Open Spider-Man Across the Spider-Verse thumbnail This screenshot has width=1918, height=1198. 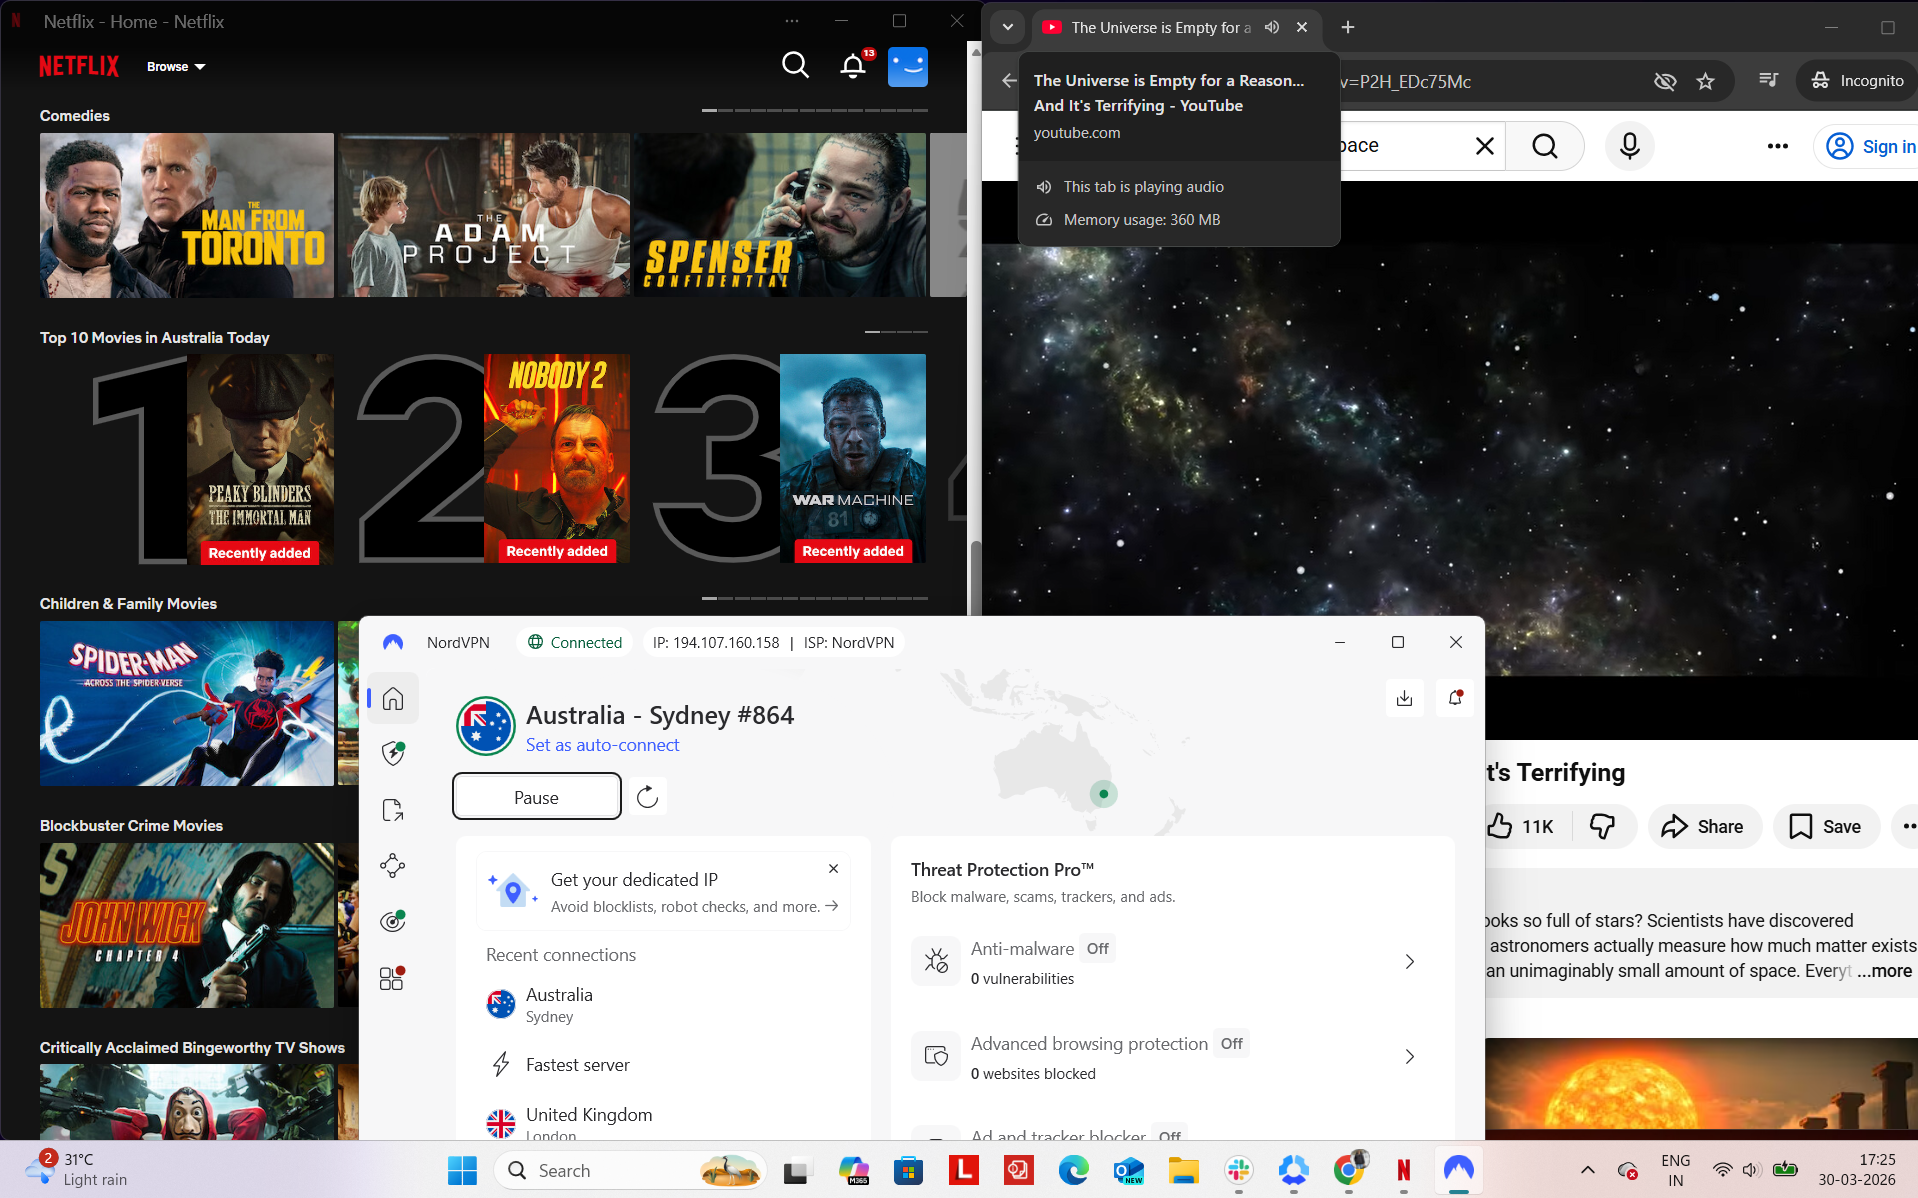(x=186, y=703)
